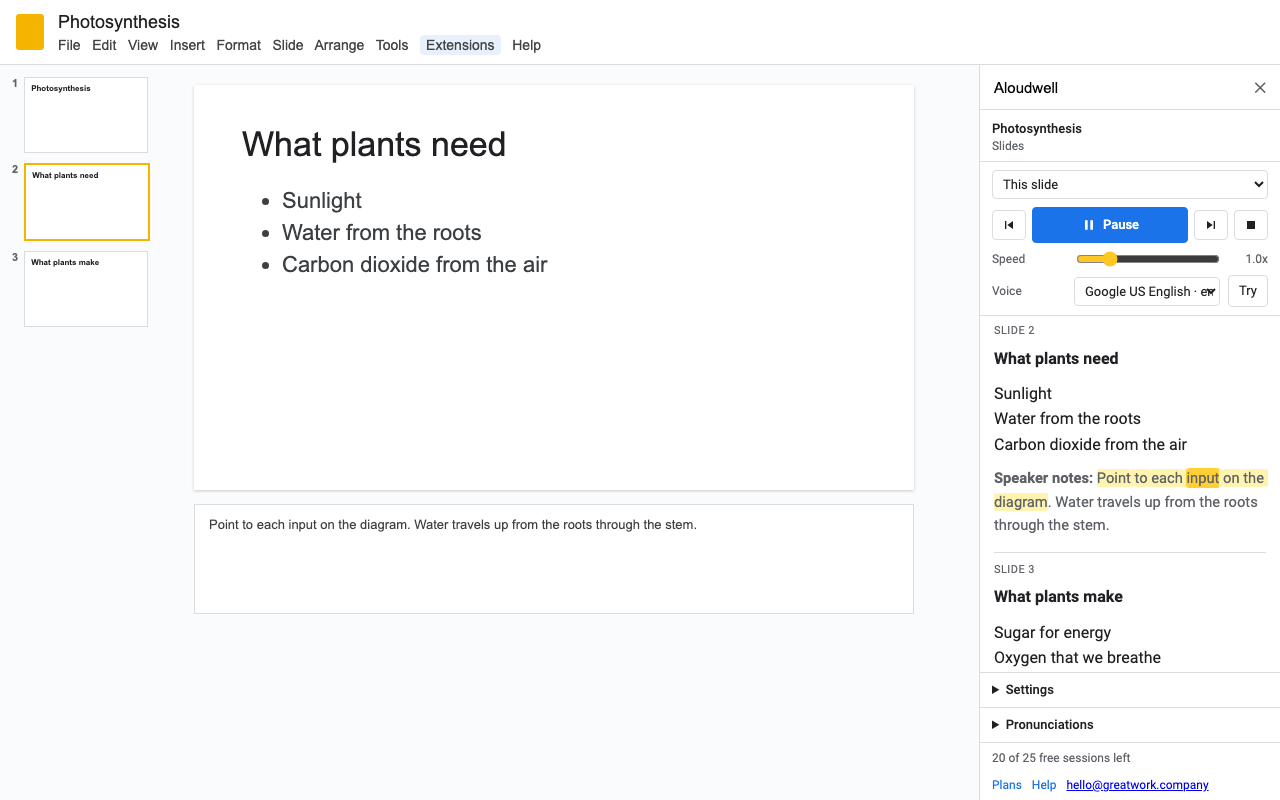Pause the read-aloud playback

click(1110, 225)
